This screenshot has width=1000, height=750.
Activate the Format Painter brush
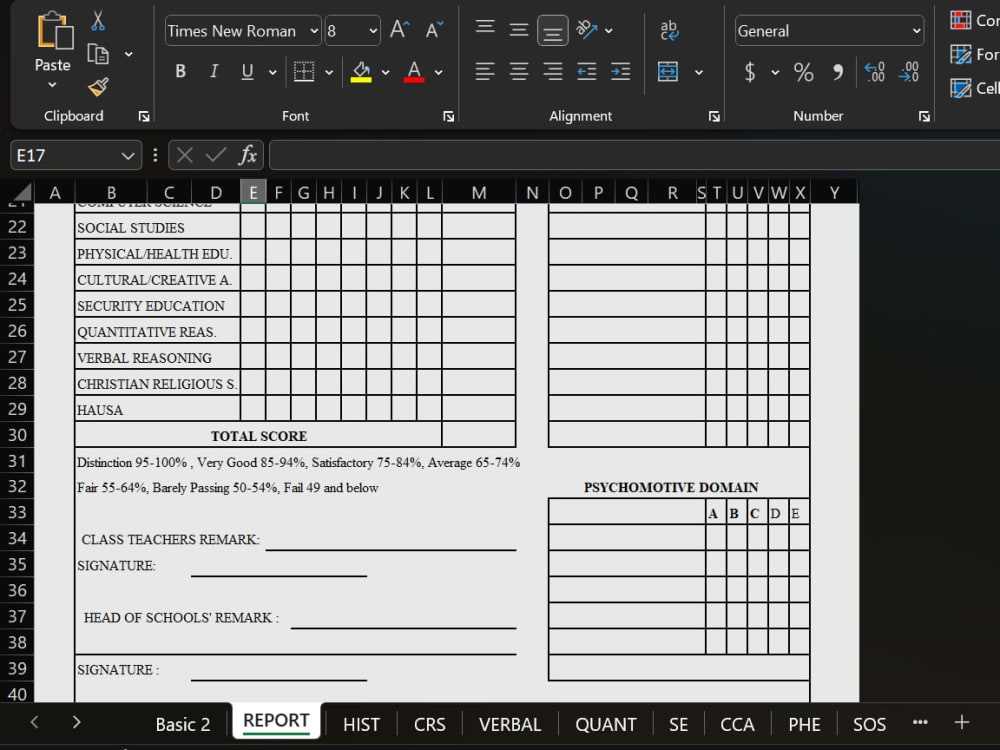pos(98,87)
